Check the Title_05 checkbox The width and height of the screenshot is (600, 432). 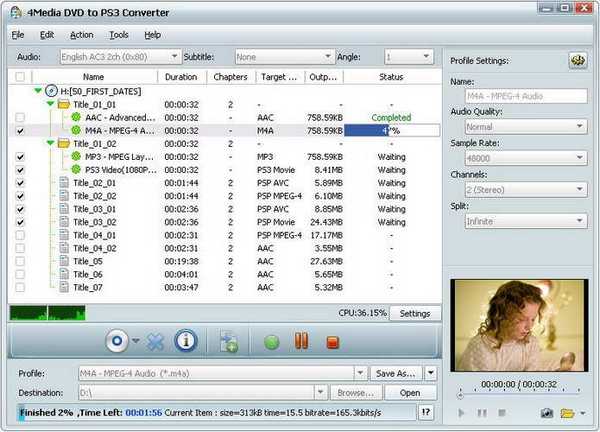click(20, 261)
